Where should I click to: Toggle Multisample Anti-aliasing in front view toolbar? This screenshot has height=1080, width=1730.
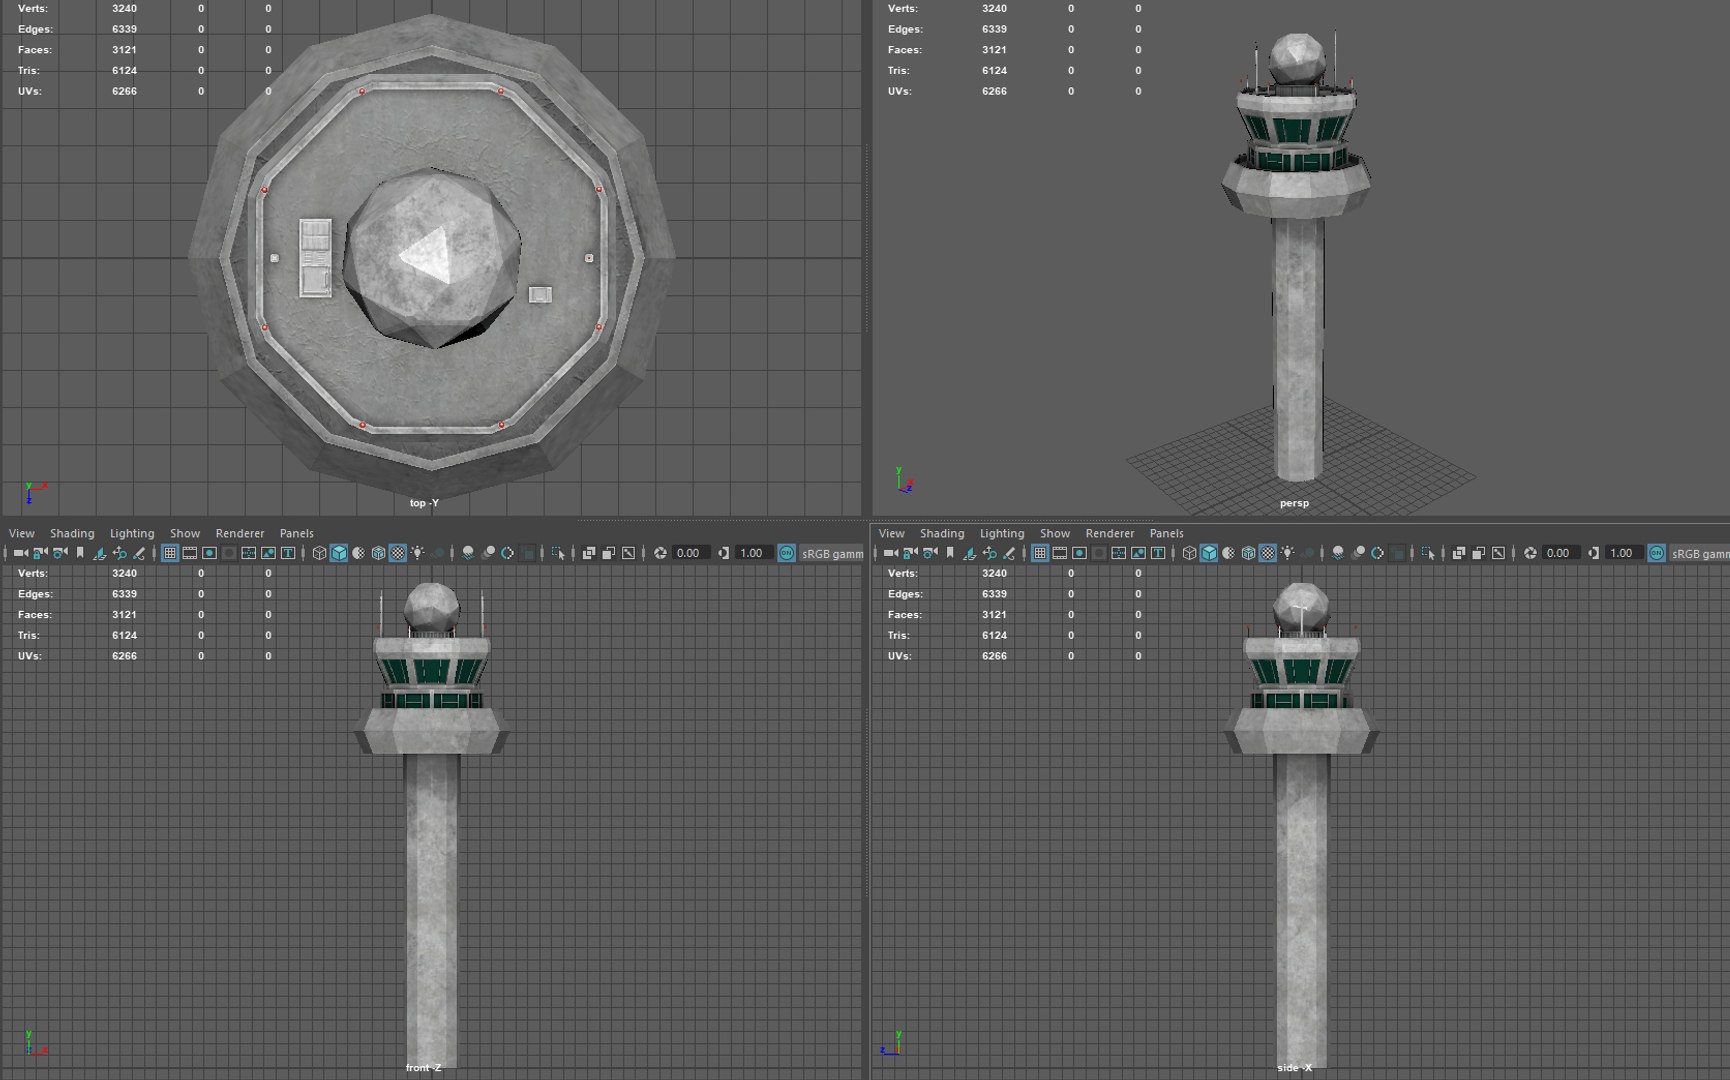[x=508, y=553]
